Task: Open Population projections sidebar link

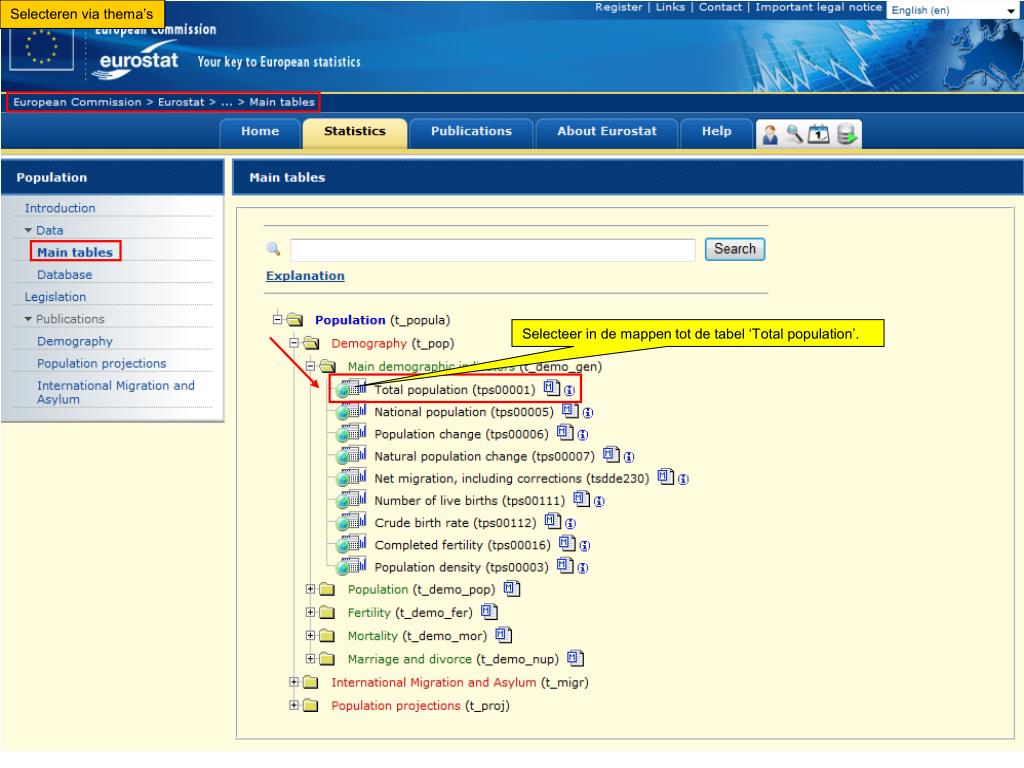Action: pos(102,363)
